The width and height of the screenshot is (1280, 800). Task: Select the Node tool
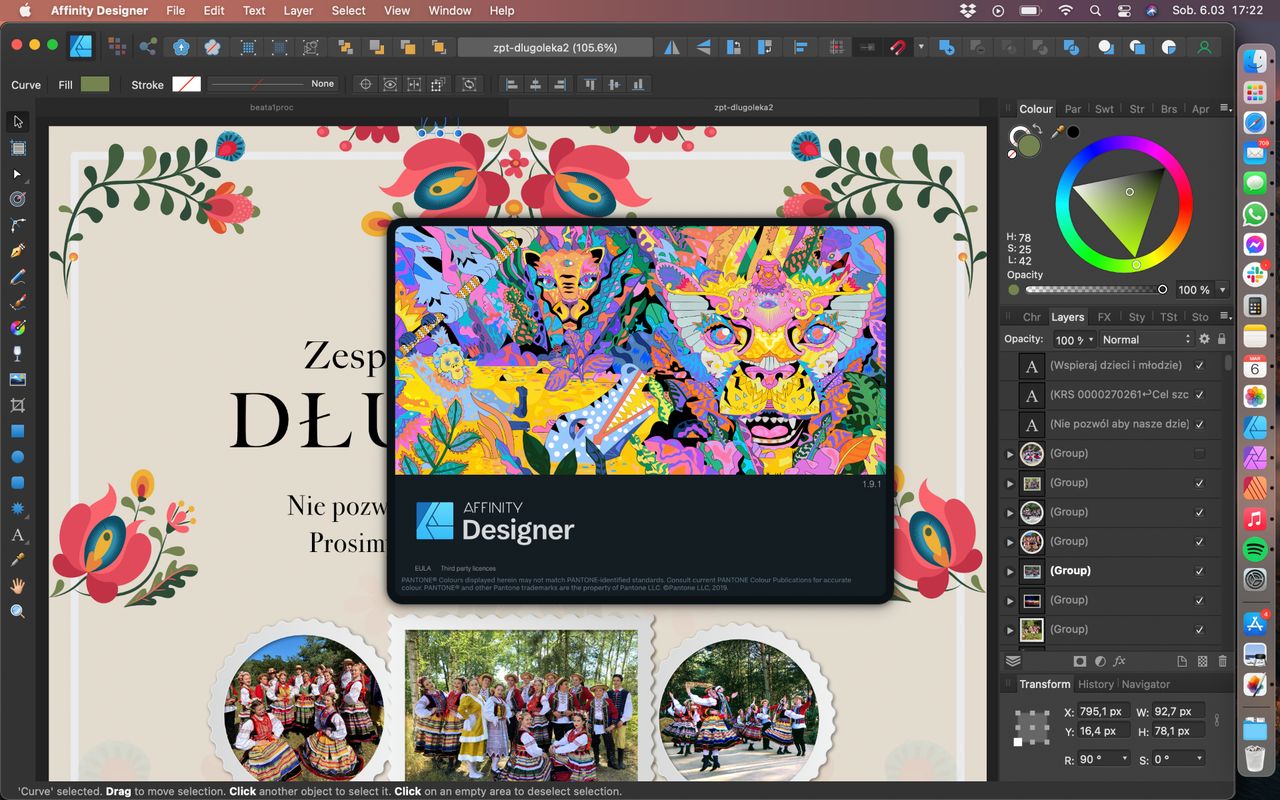18,174
